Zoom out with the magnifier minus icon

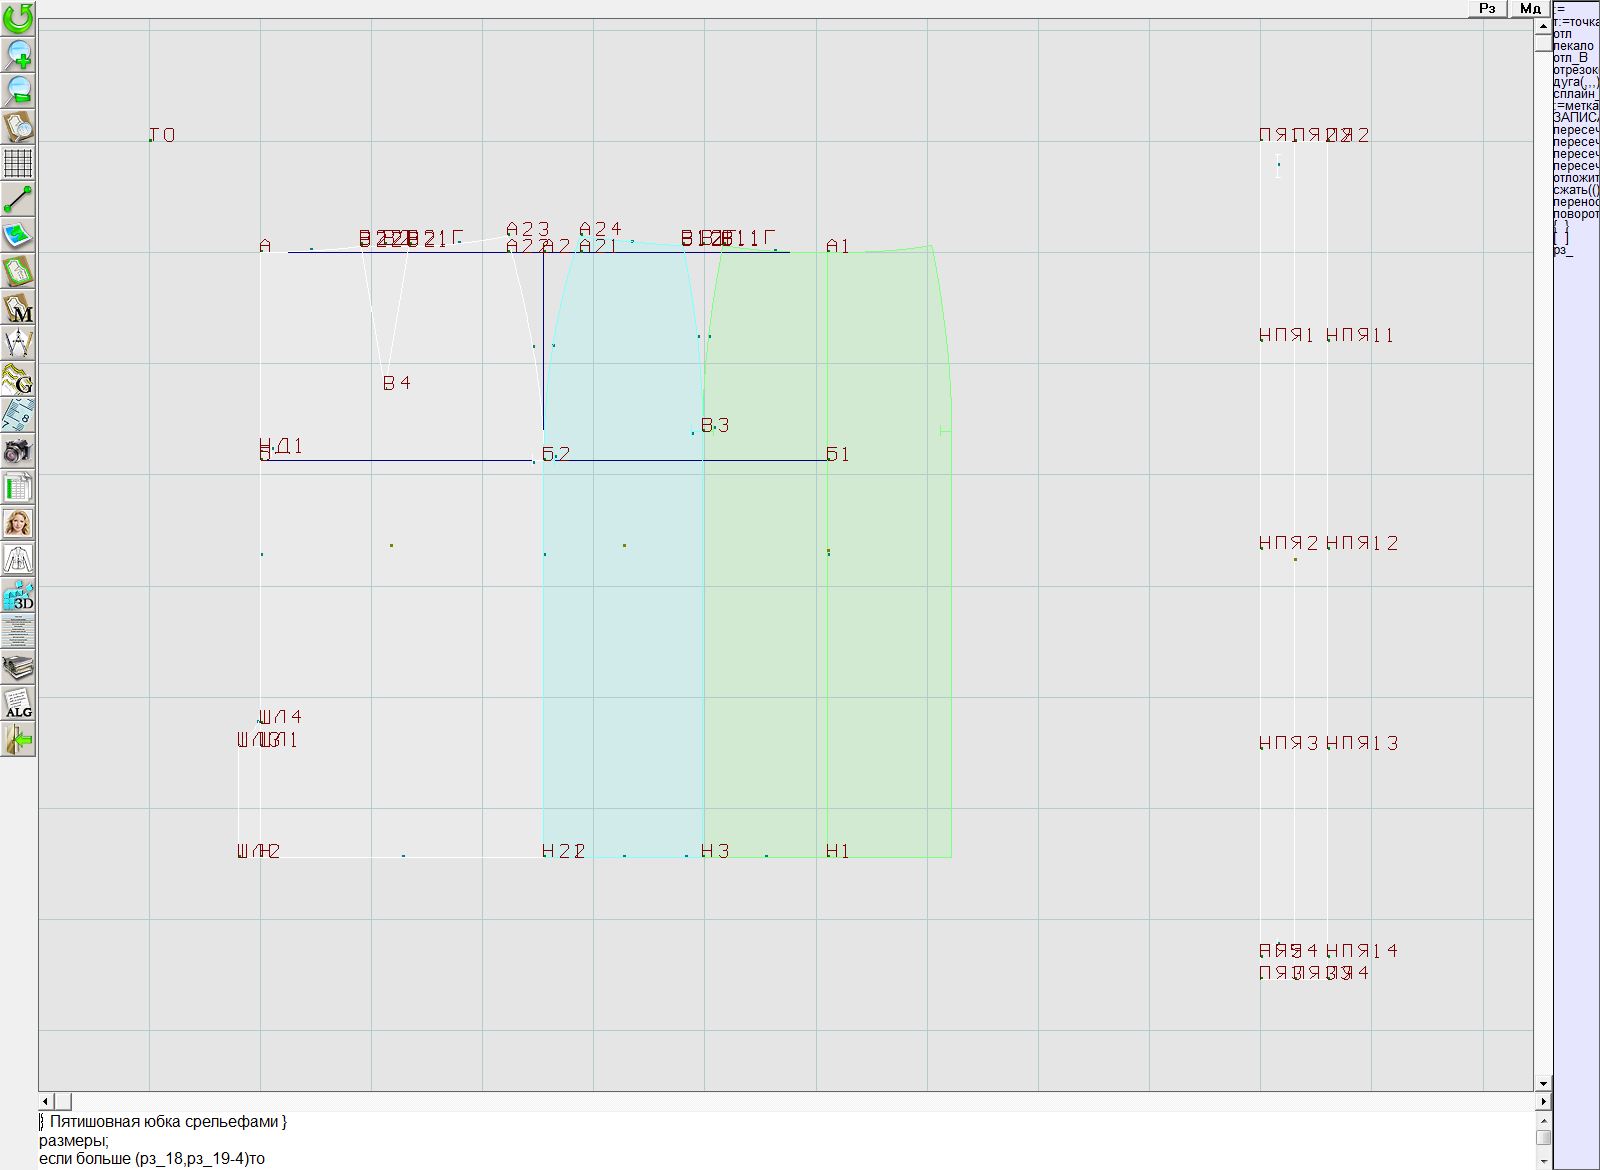click(x=18, y=90)
